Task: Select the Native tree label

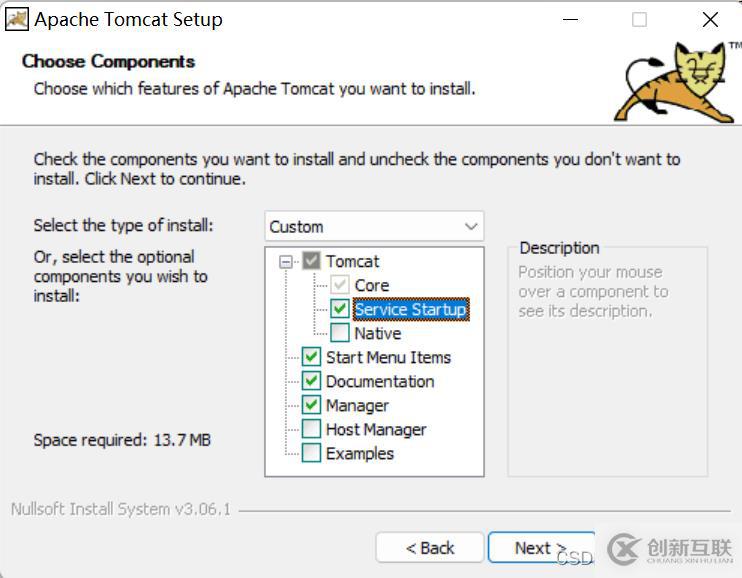Action: tap(378, 333)
